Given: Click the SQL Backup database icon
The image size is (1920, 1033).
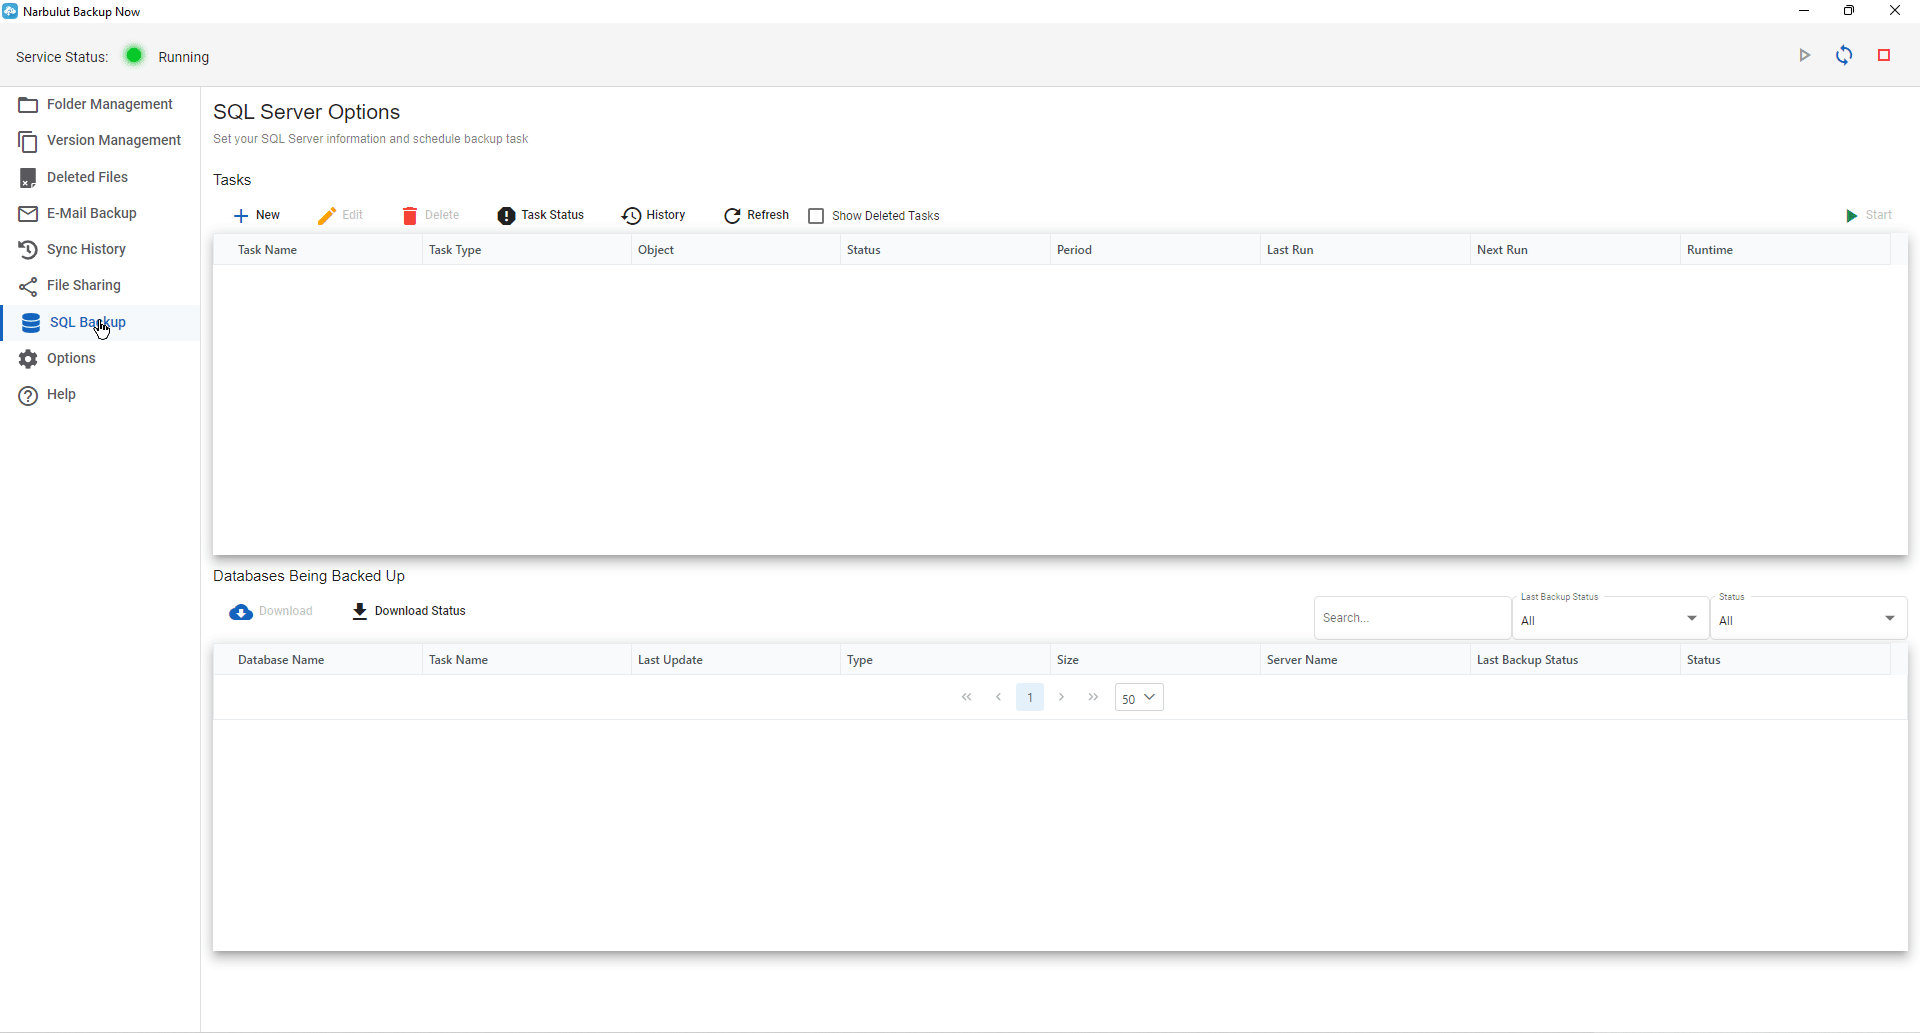Looking at the screenshot, I should click(31, 323).
